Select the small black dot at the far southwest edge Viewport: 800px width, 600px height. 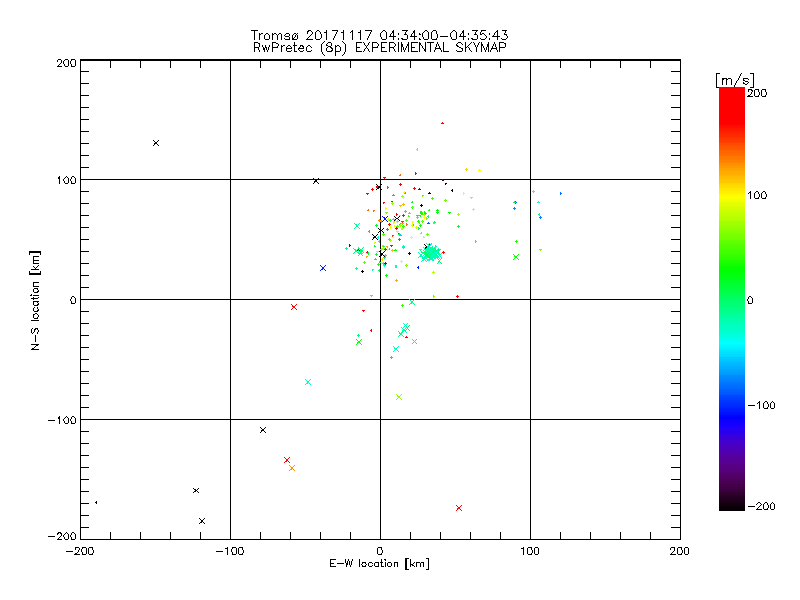coord(96,503)
